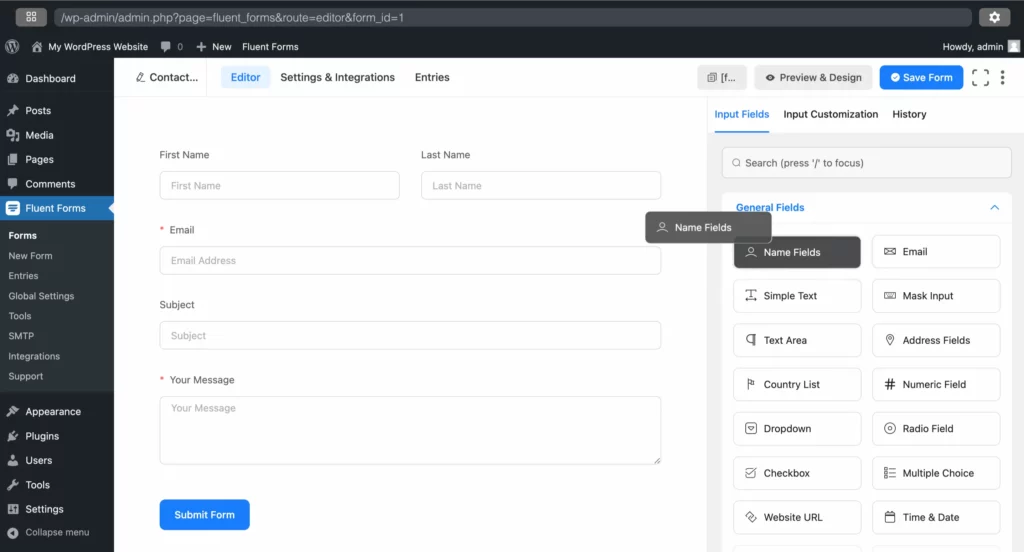
Task: Add the Country List field
Action: tap(797, 384)
